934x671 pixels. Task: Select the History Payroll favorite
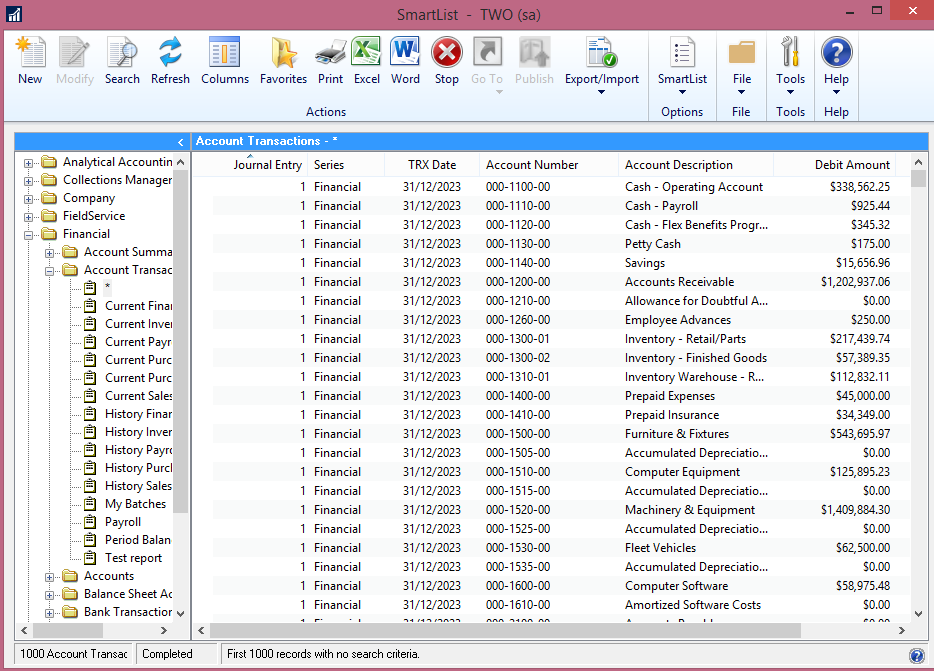pos(138,450)
